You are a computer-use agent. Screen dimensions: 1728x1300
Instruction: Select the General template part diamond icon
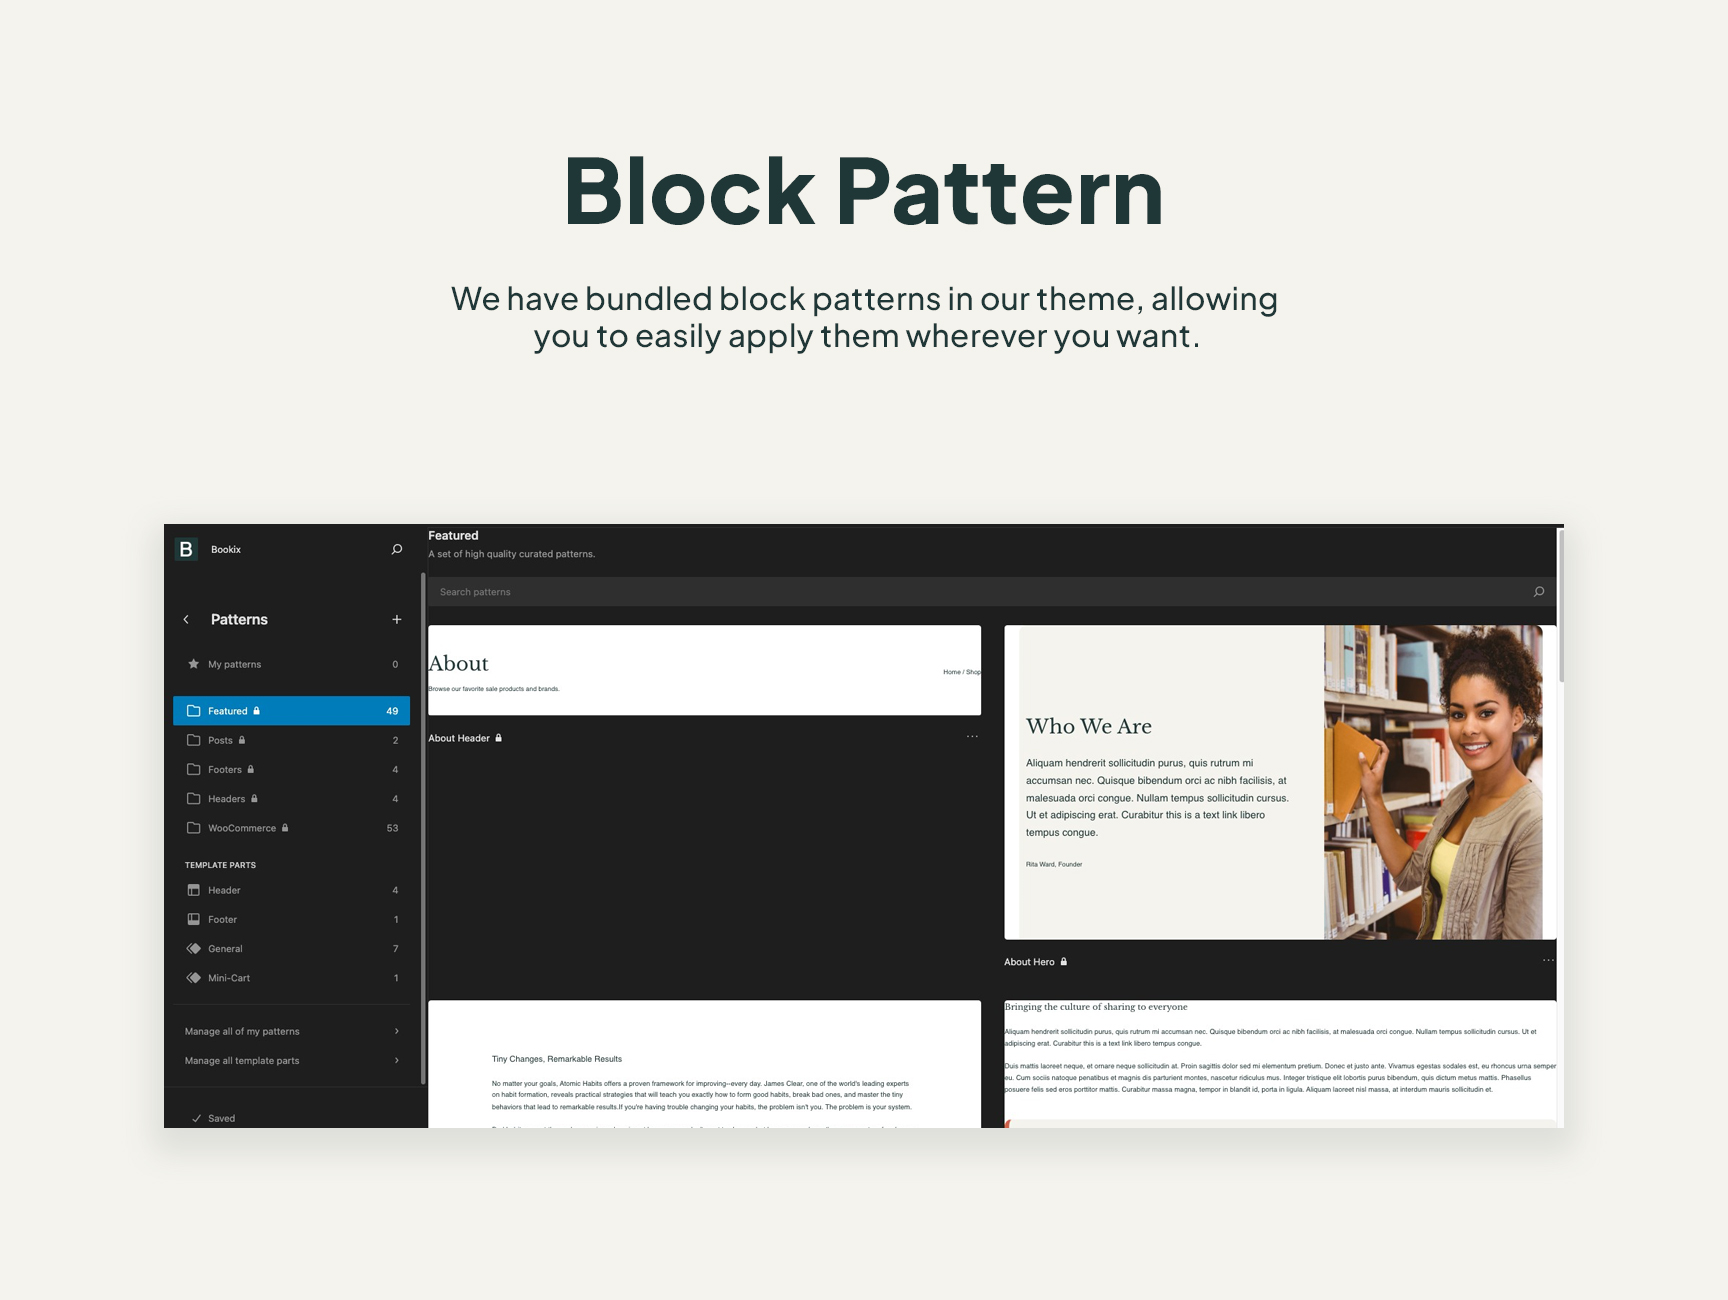[x=193, y=948]
